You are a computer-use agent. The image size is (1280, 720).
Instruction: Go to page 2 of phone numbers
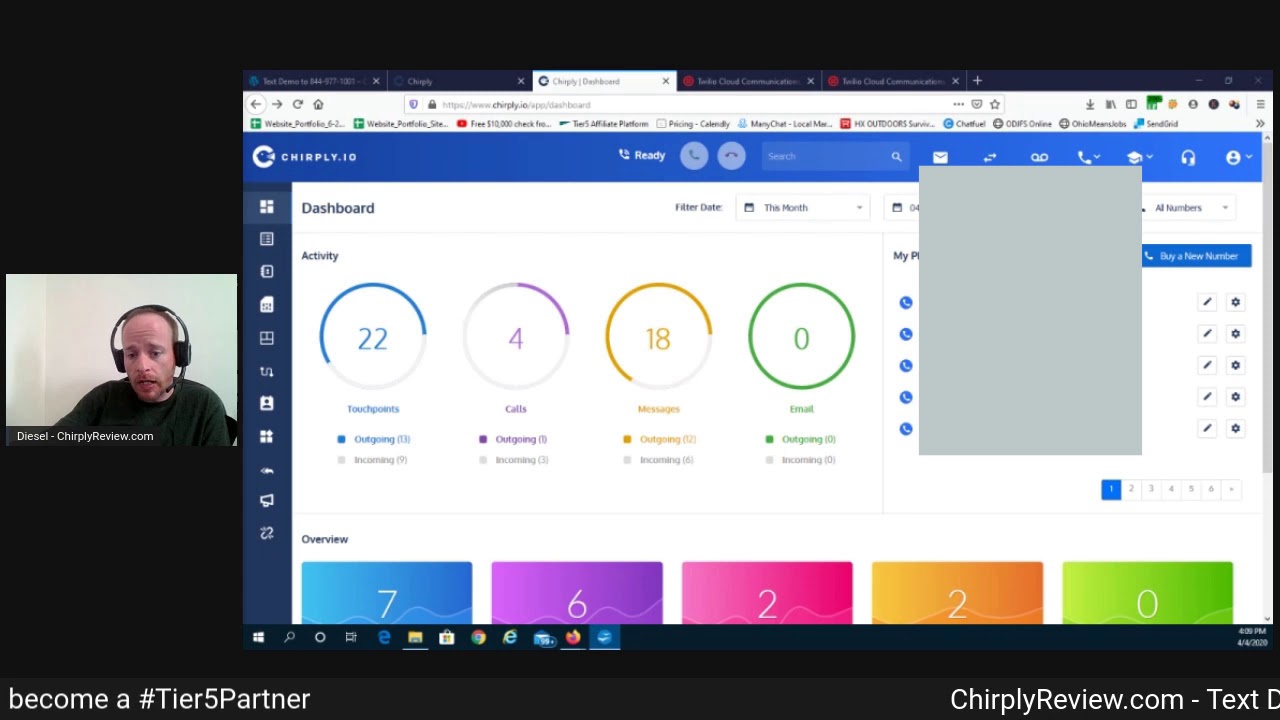click(x=1131, y=489)
